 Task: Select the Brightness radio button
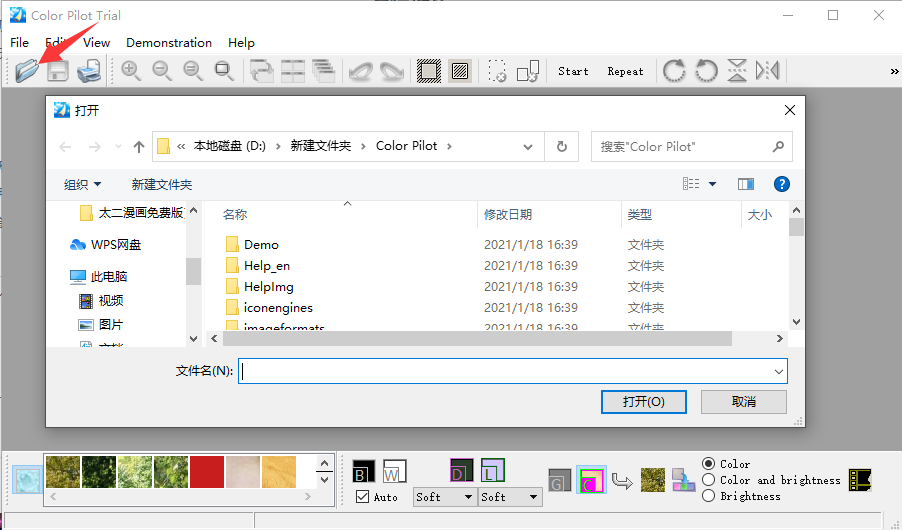(x=709, y=496)
